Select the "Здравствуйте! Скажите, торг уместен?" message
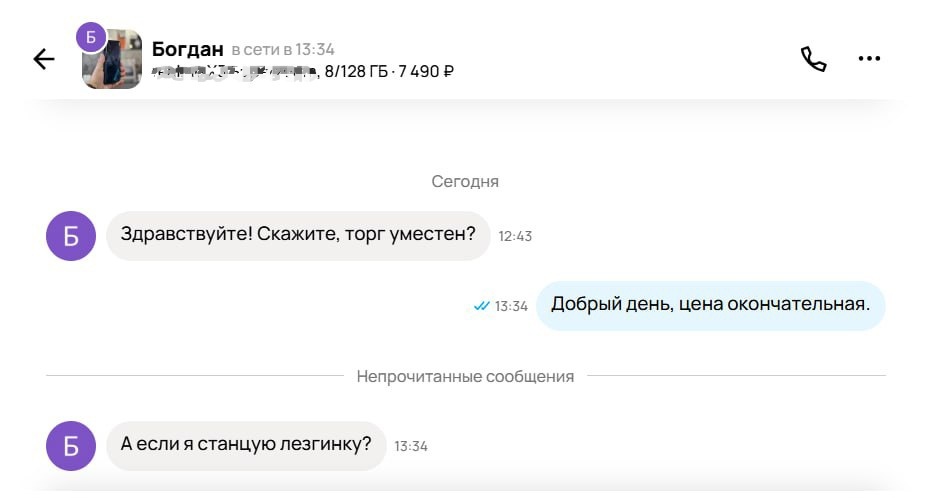Image resolution: width=944 pixels, height=498 pixels. pyautogui.click(x=298, y=236)
